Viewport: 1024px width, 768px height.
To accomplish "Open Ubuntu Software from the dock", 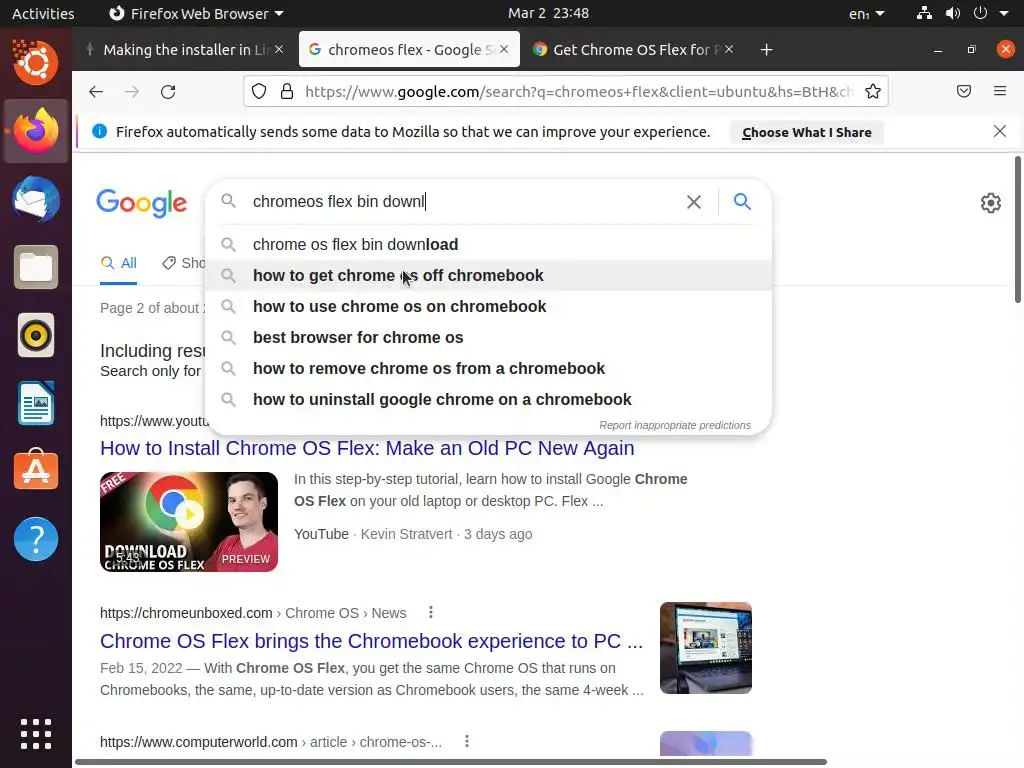I will [36, 470].
